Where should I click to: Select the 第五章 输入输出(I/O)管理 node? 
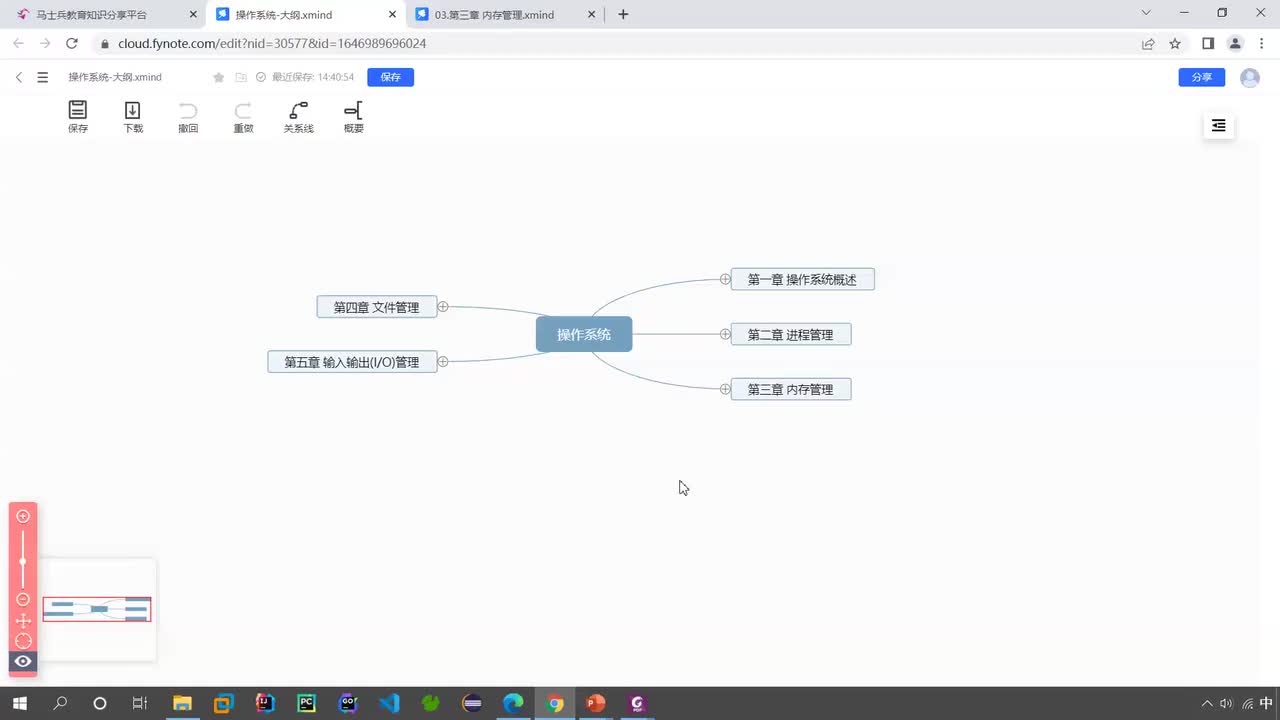point(352,362)
